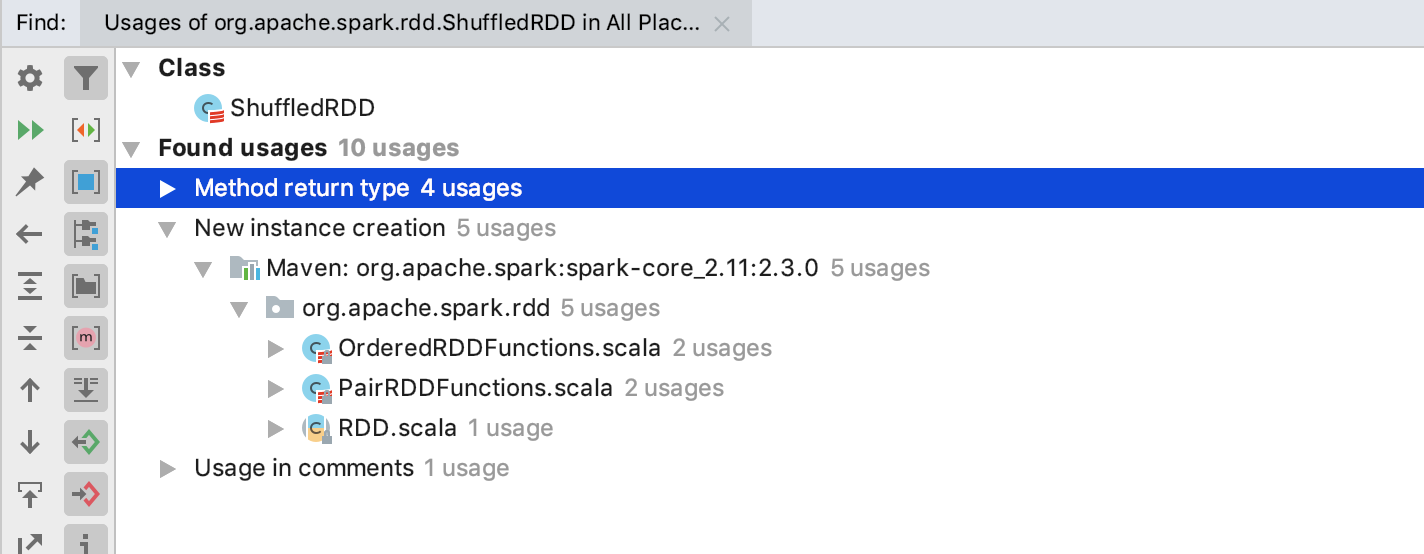Click the Rerun double-arrow icon
The width and height of the screenshot is (1424, 554).
coord(31,130)
